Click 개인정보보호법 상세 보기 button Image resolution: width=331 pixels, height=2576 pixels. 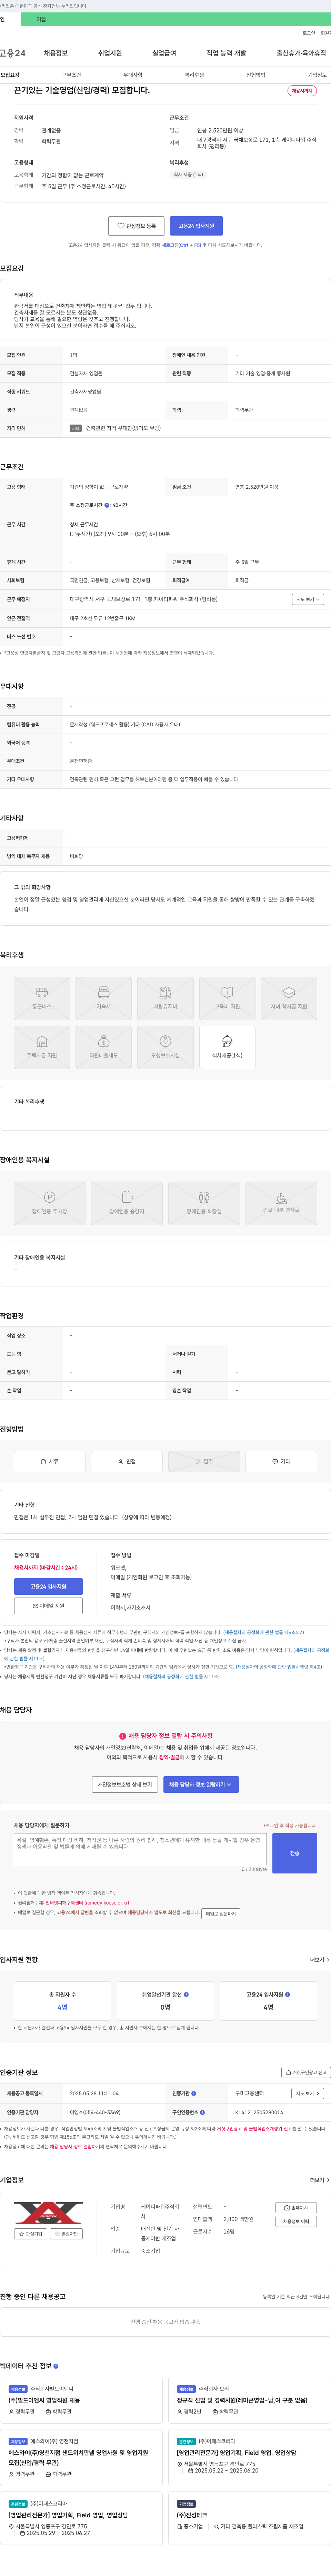[x=125, y=1784]
